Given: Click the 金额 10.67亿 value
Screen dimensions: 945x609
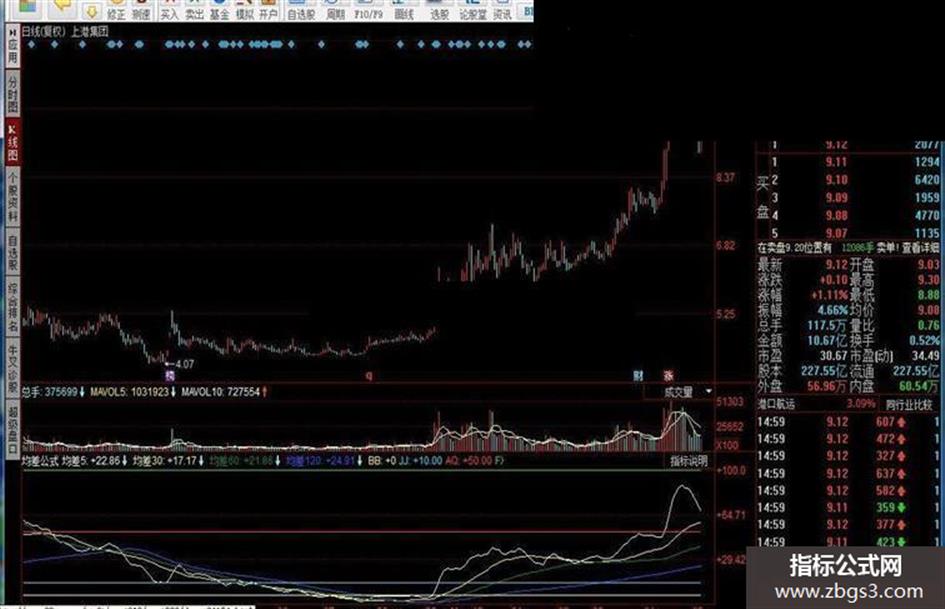Looking at the screenshot, I should (827, 341).
